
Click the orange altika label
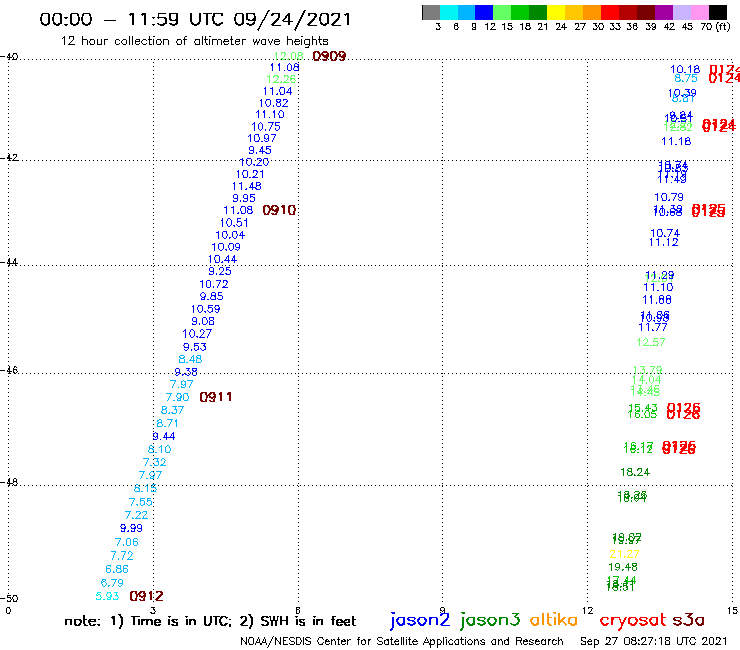click(x=554, y=620)
